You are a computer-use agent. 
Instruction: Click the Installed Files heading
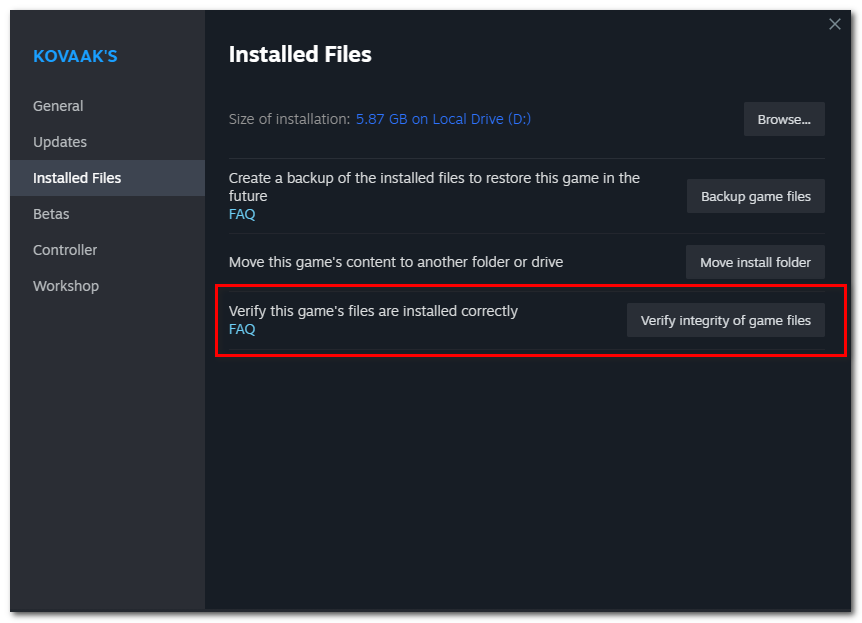300,54
